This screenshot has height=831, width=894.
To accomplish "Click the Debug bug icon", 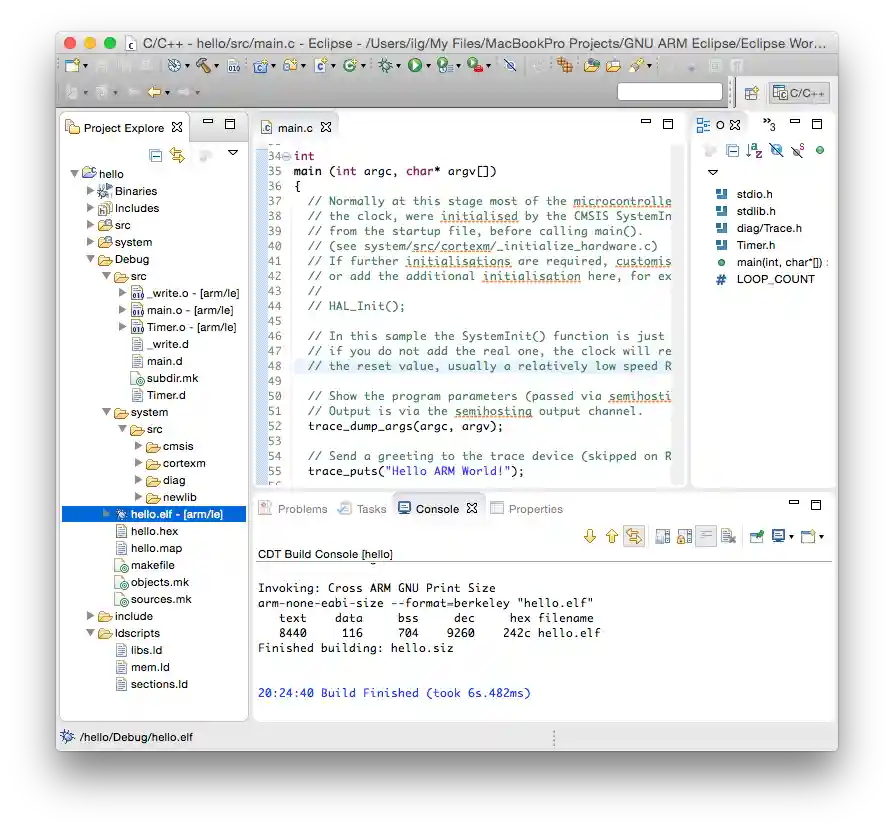I will point(384,66).
